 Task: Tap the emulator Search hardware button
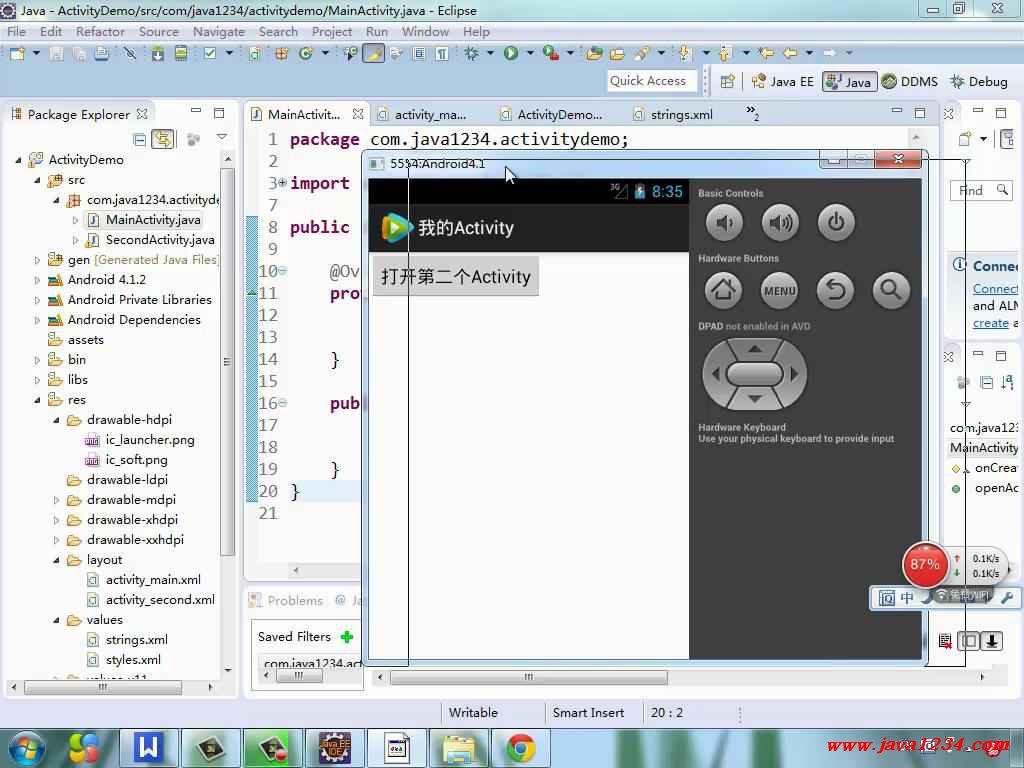(891, 290)
